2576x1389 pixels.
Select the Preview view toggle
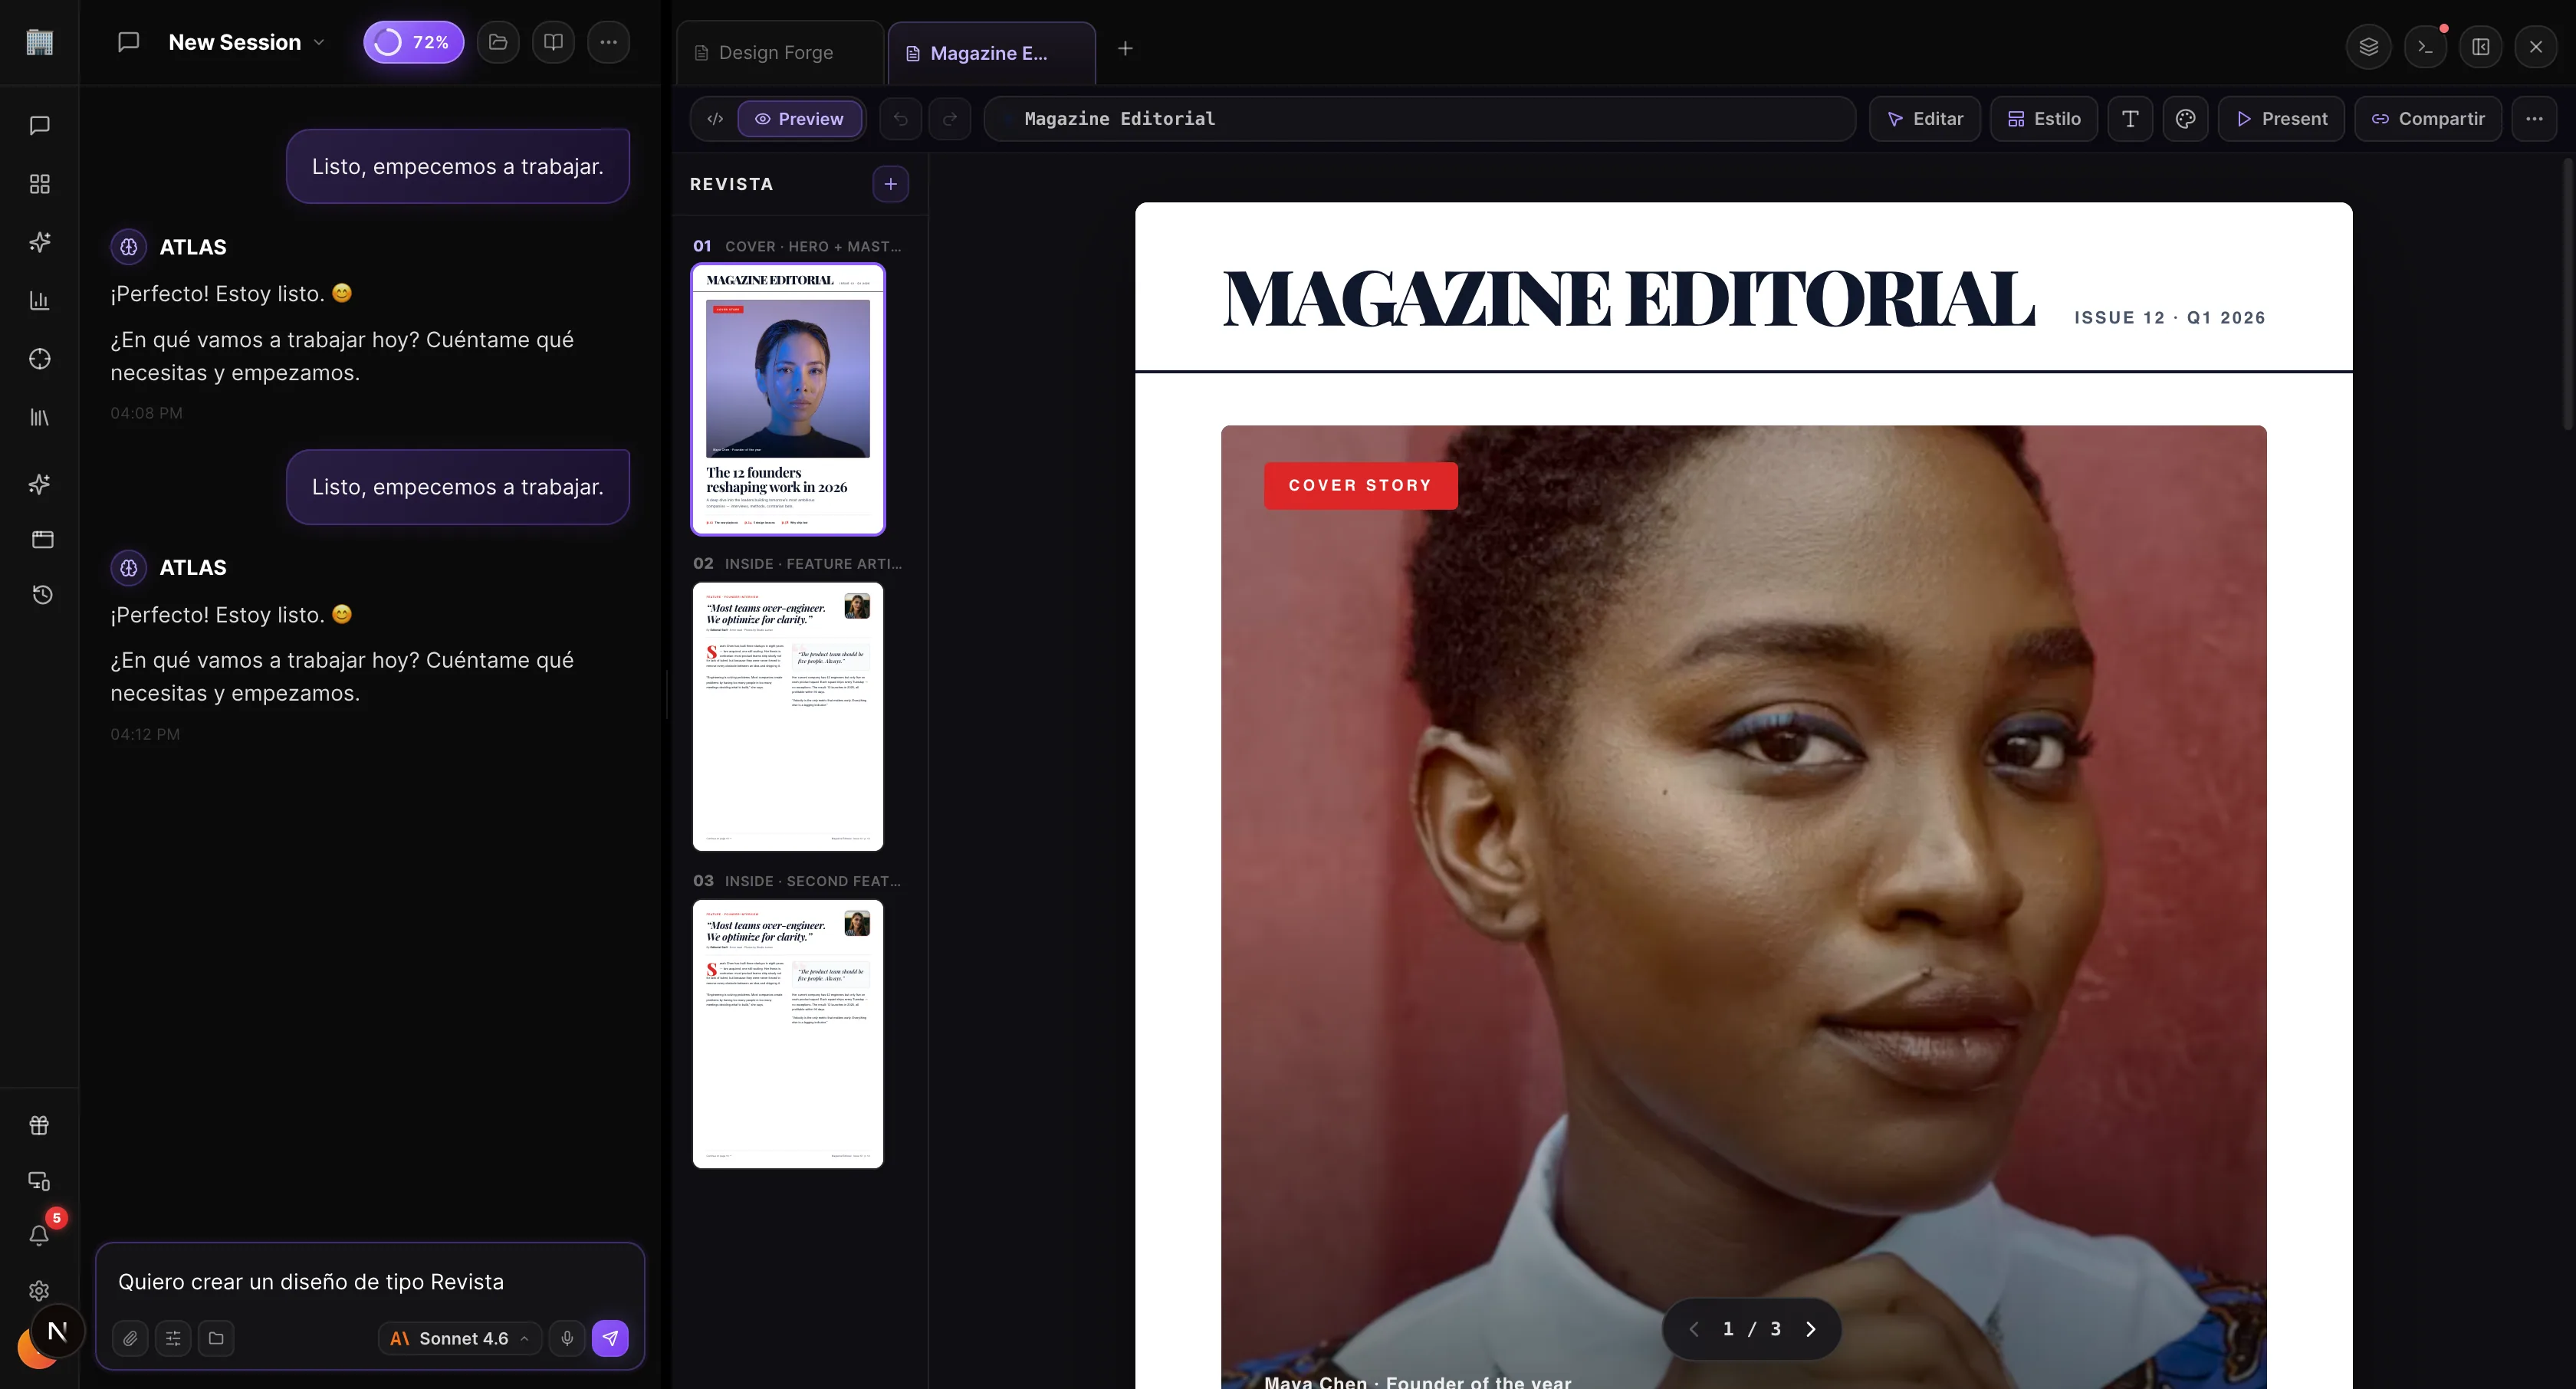[800, 119]
